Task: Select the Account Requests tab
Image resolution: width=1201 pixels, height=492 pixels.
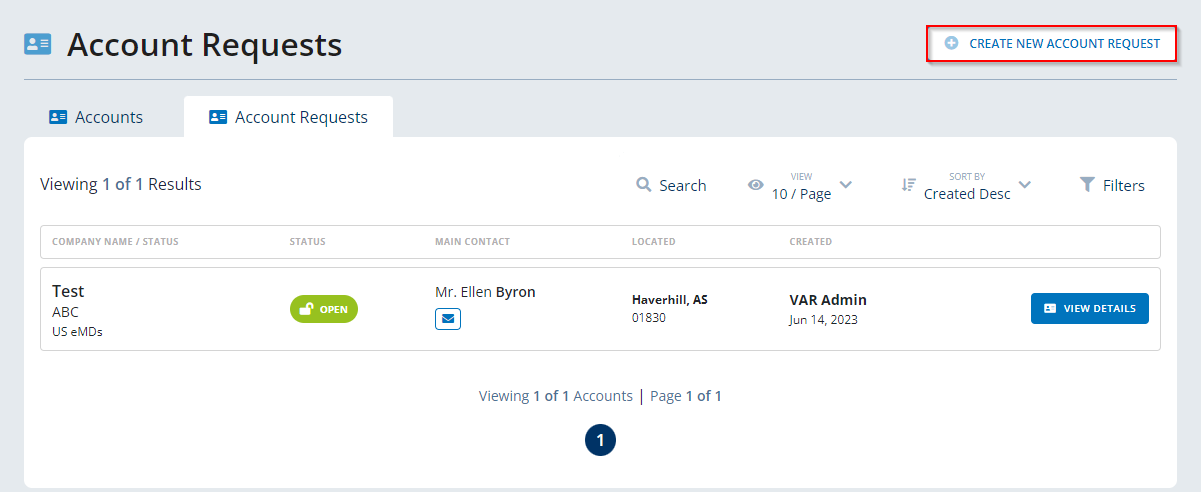Action: coord(288,117)
